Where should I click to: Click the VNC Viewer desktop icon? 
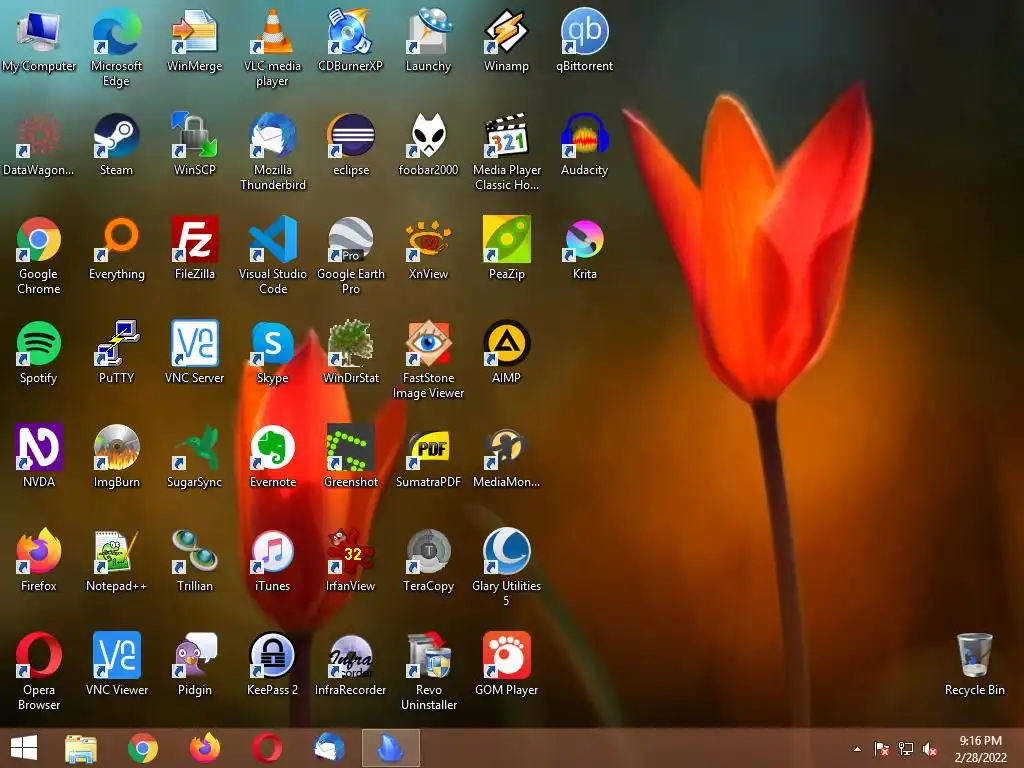116,654
